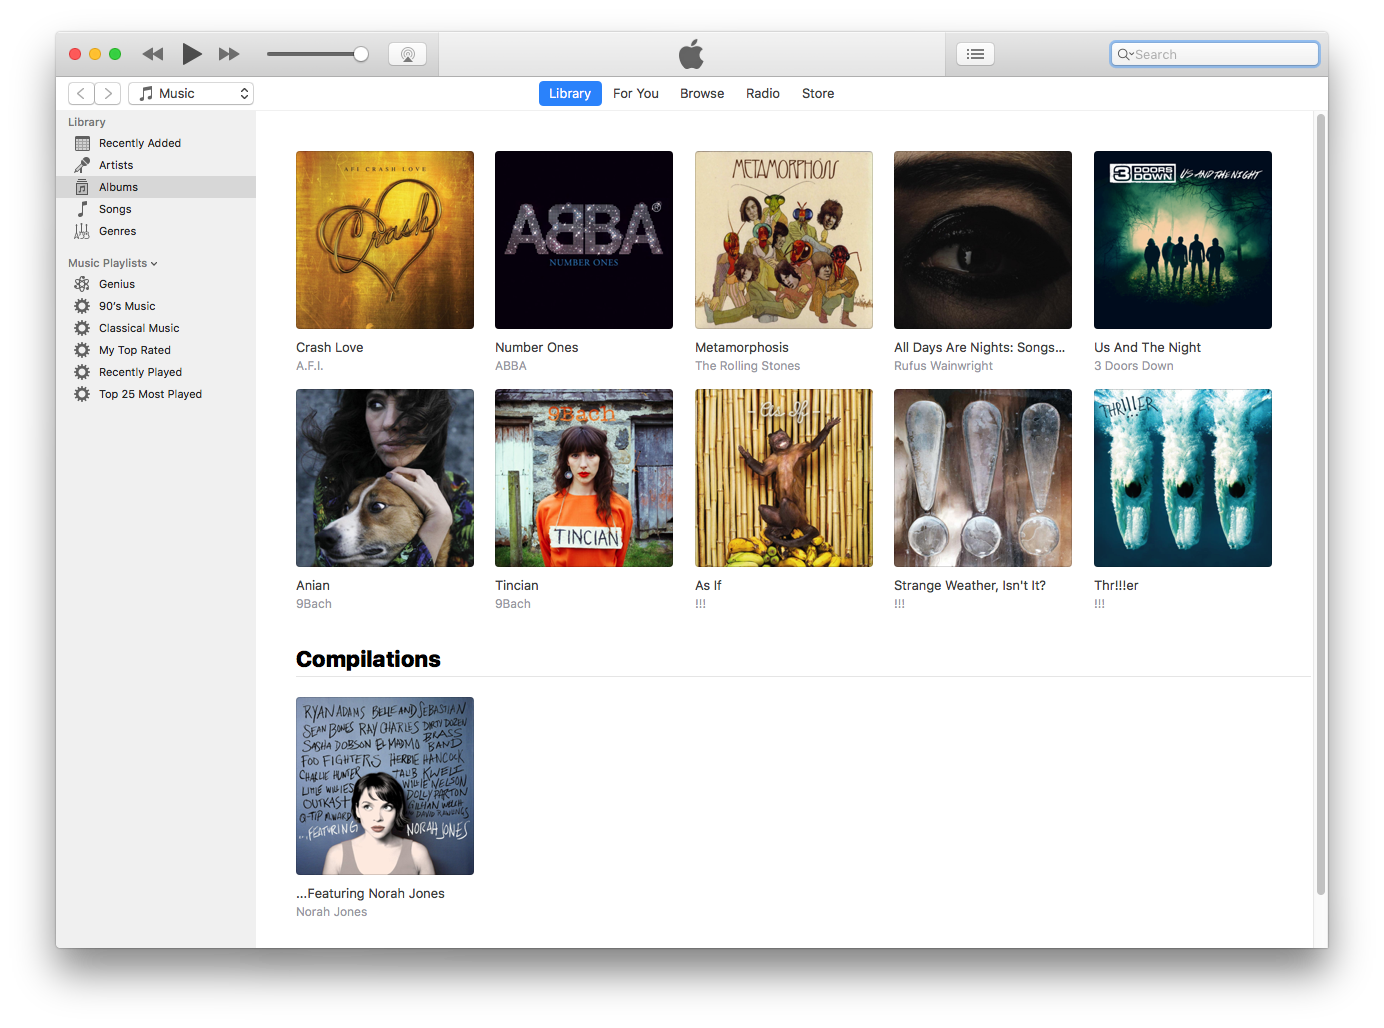Collapse the Music Playlists section
Image resolution: width=1384 pixels, height=1028 pixels.
[154, 264]
